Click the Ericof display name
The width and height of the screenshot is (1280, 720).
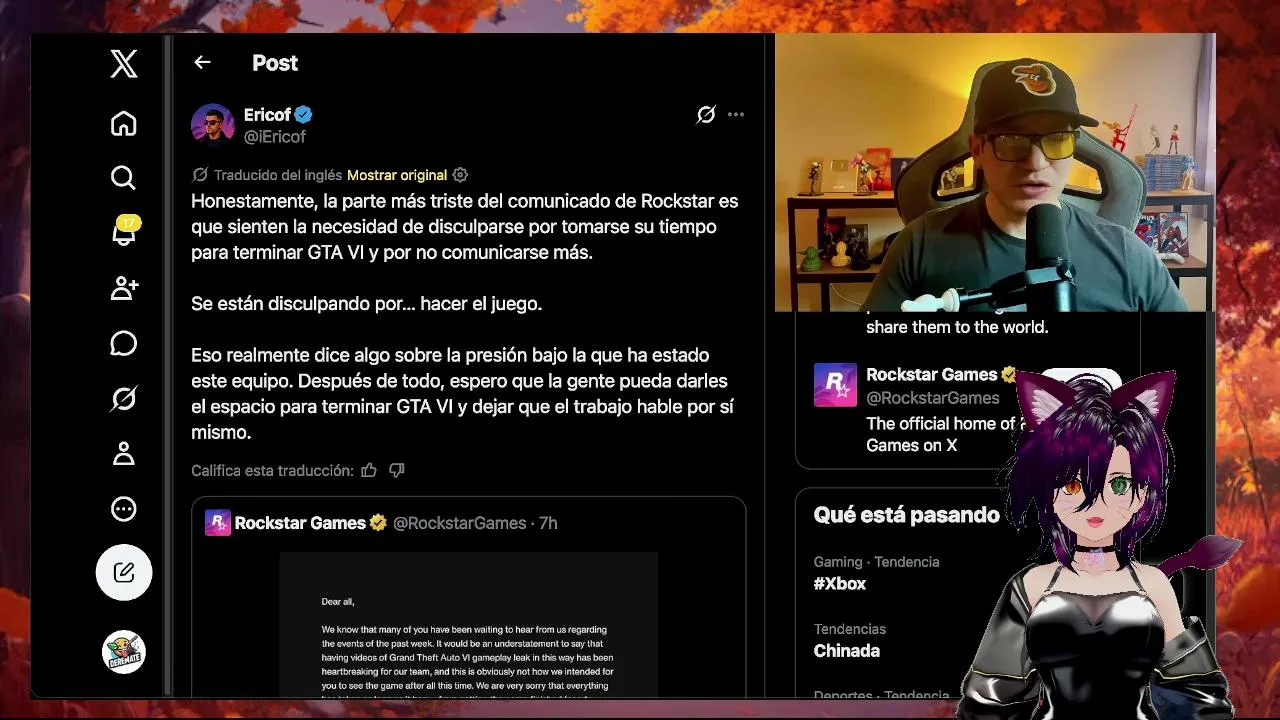pos(267,115)
